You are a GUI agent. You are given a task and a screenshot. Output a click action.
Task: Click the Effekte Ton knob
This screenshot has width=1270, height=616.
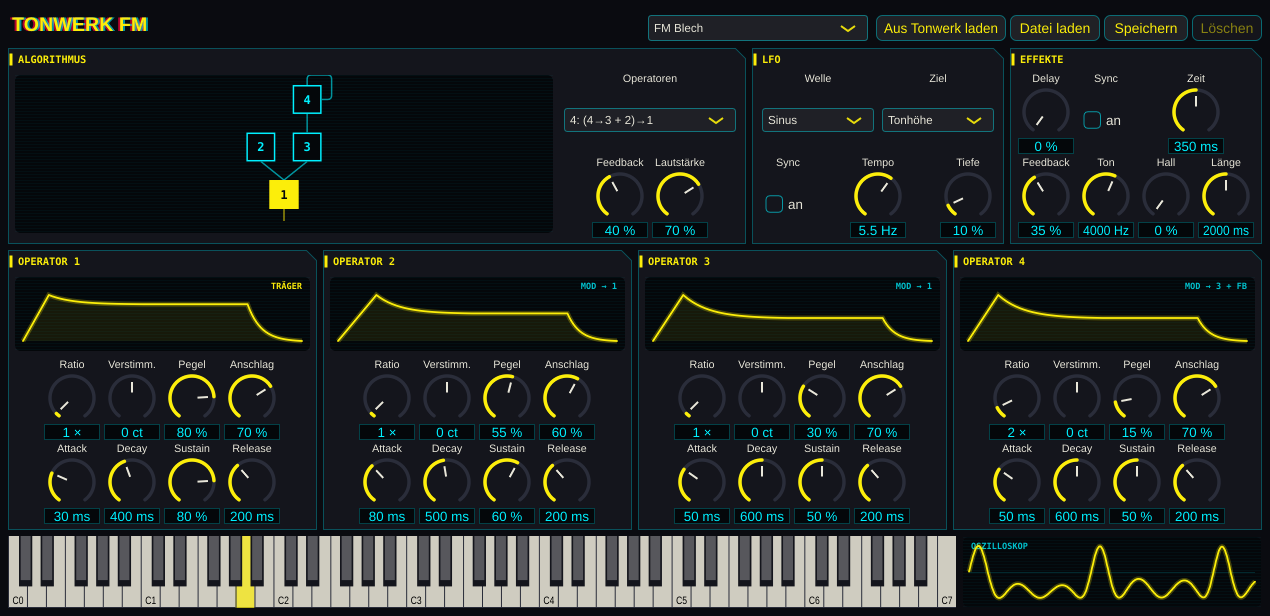tap(1106, 196)
